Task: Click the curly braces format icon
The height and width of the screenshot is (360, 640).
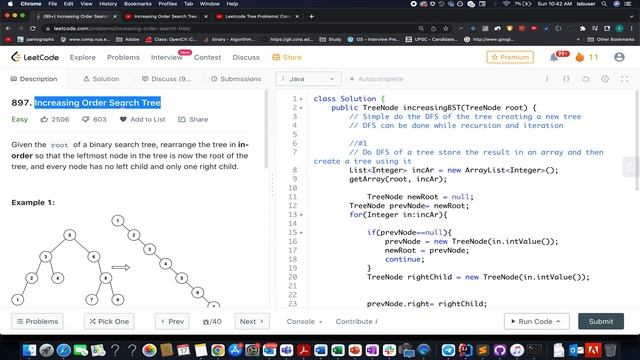Action: [566, 79]
